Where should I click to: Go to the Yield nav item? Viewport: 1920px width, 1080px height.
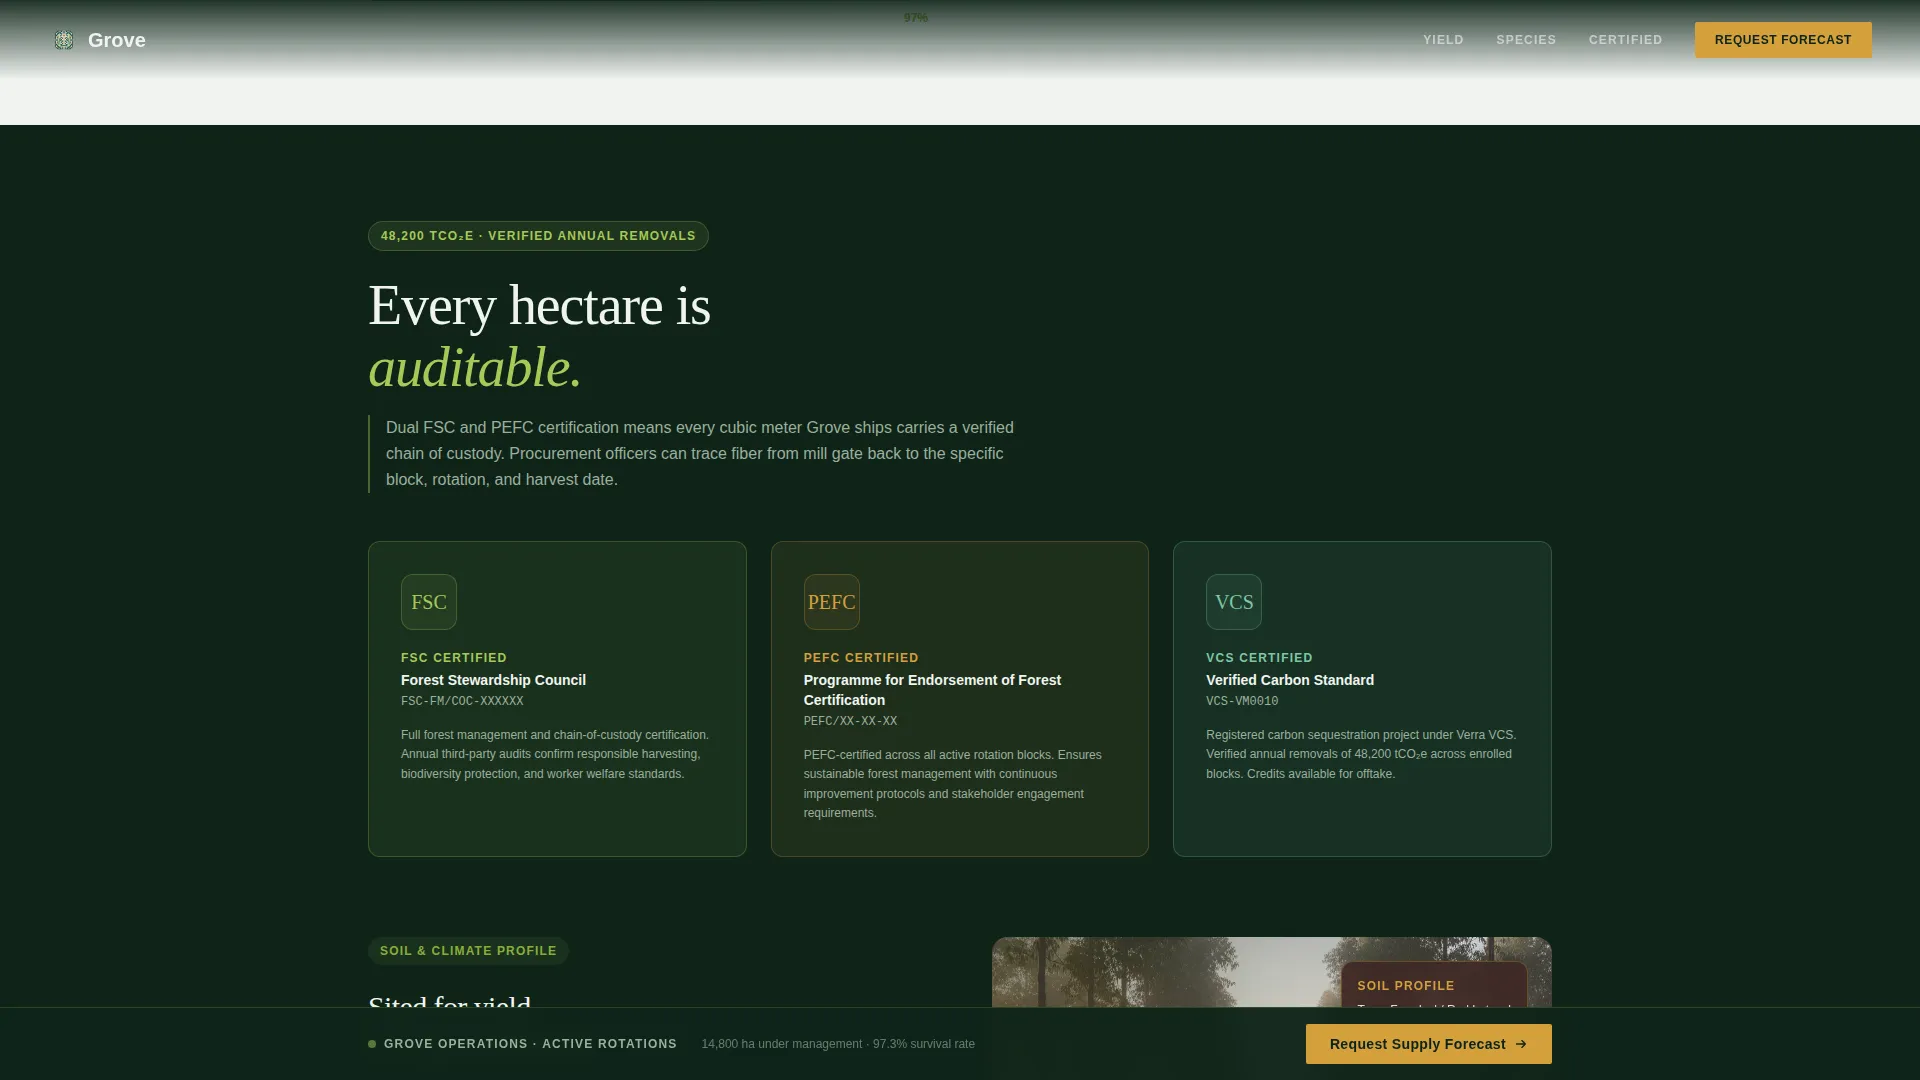1443,40
